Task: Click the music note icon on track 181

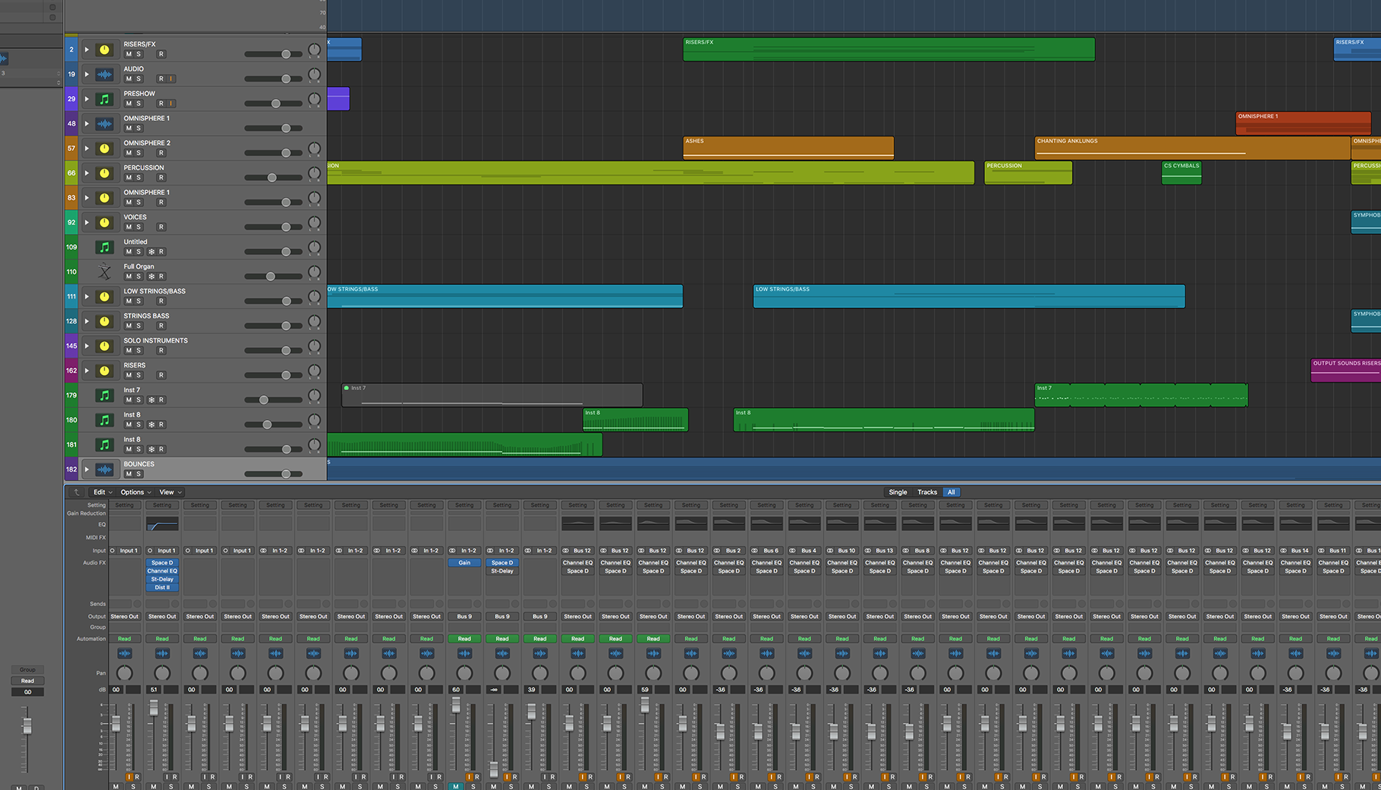Action: click(x=104, y=445)
